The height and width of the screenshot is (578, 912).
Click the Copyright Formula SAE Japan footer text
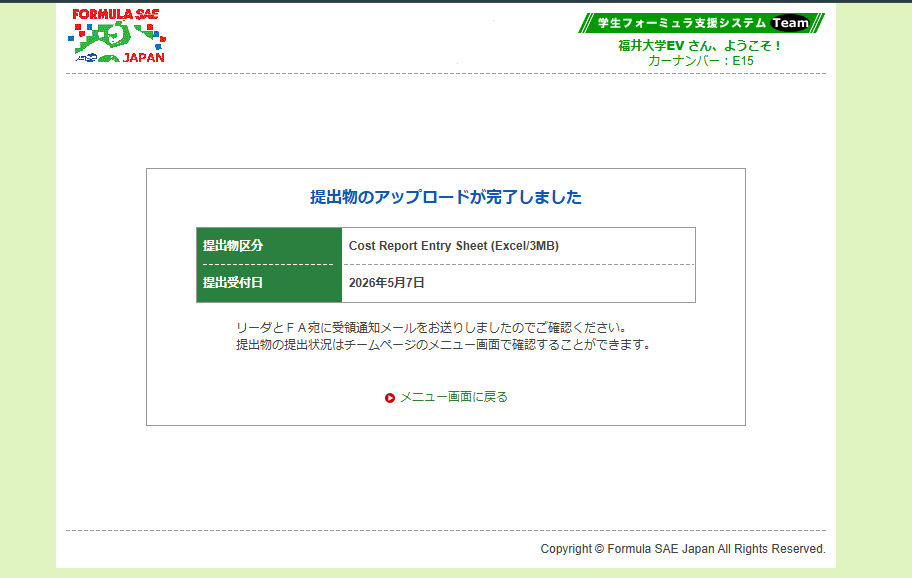click(x=683, y=549)
